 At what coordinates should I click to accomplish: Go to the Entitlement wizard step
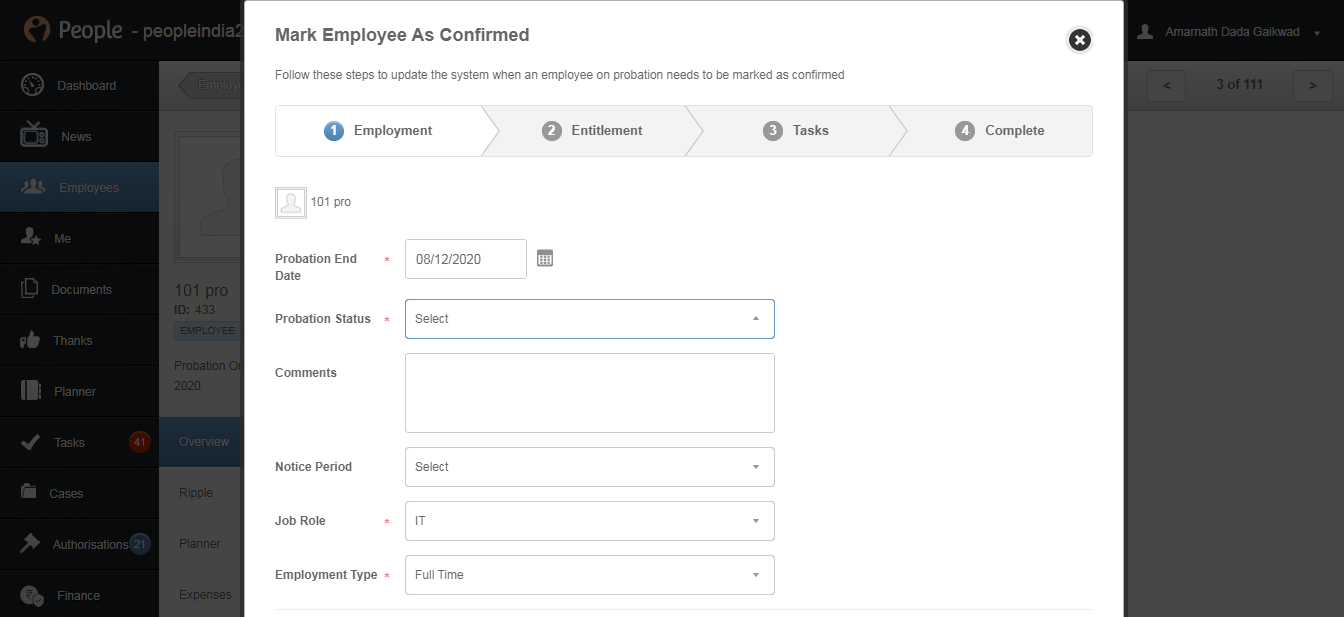[x=593, y=131]
